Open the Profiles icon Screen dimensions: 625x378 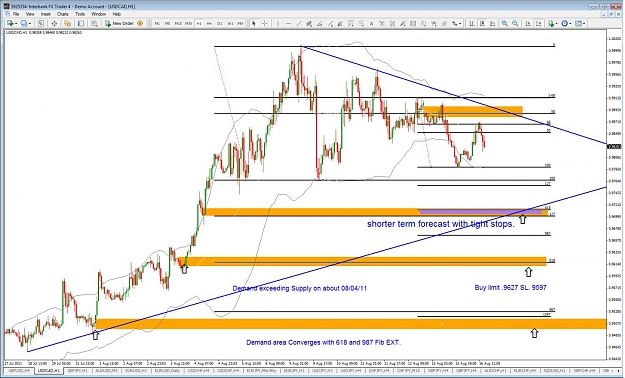24,24
